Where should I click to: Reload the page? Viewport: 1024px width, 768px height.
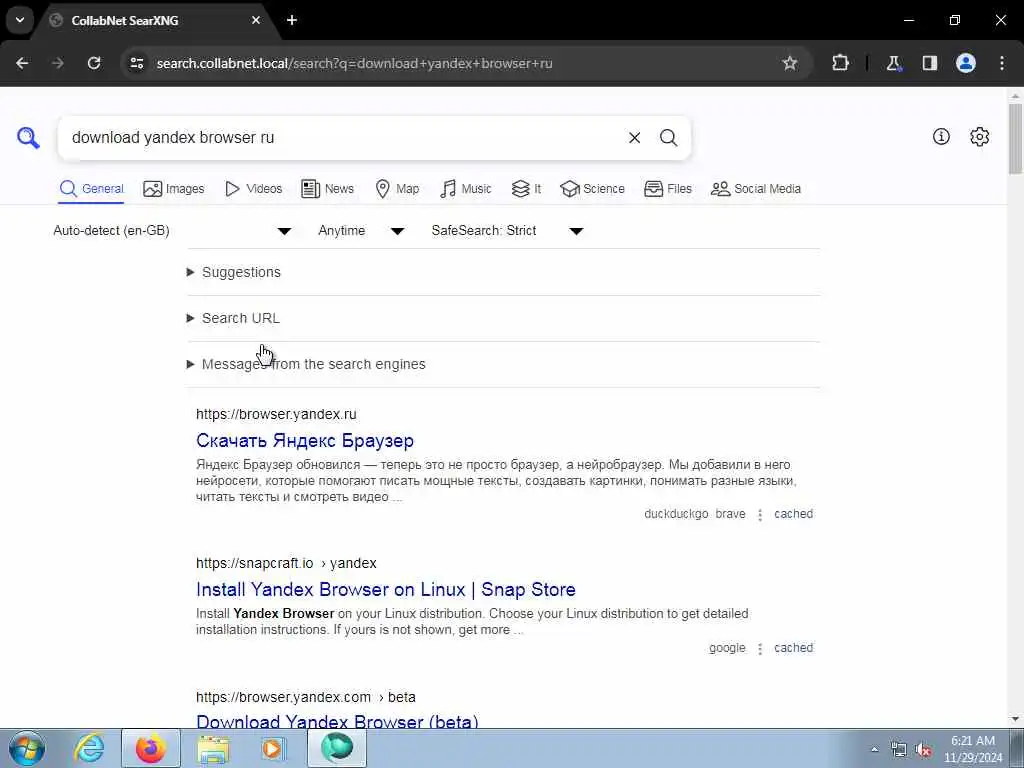click(94, 63)
